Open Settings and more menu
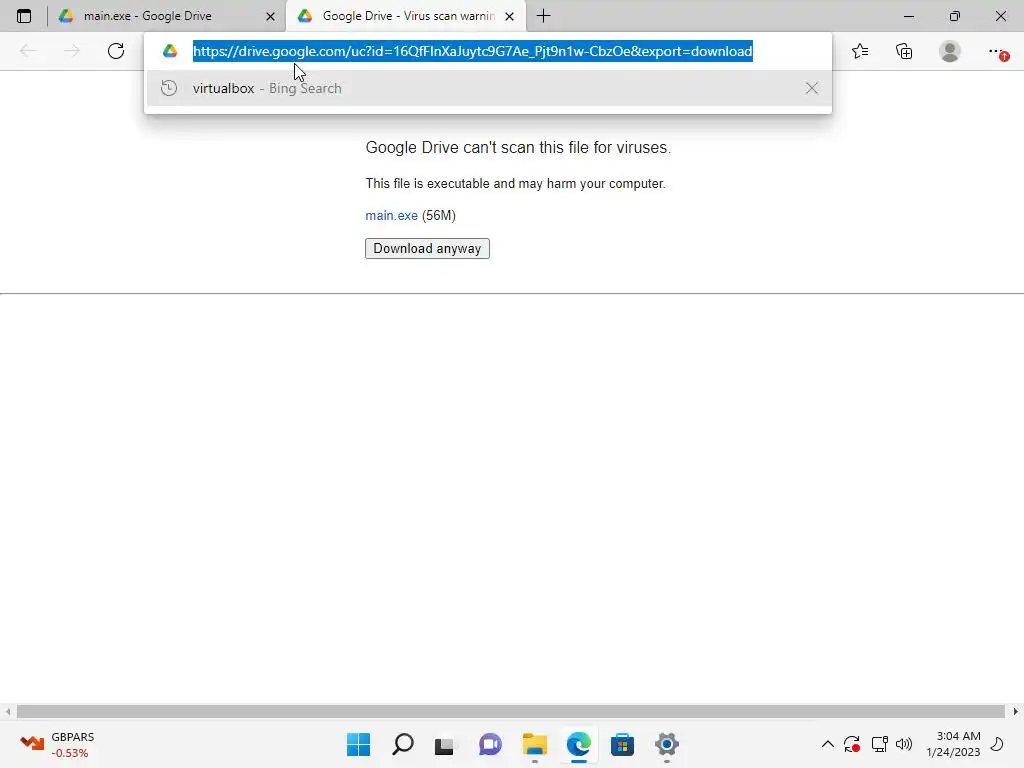Screen dimensions: 1024x768 point(997,51)
